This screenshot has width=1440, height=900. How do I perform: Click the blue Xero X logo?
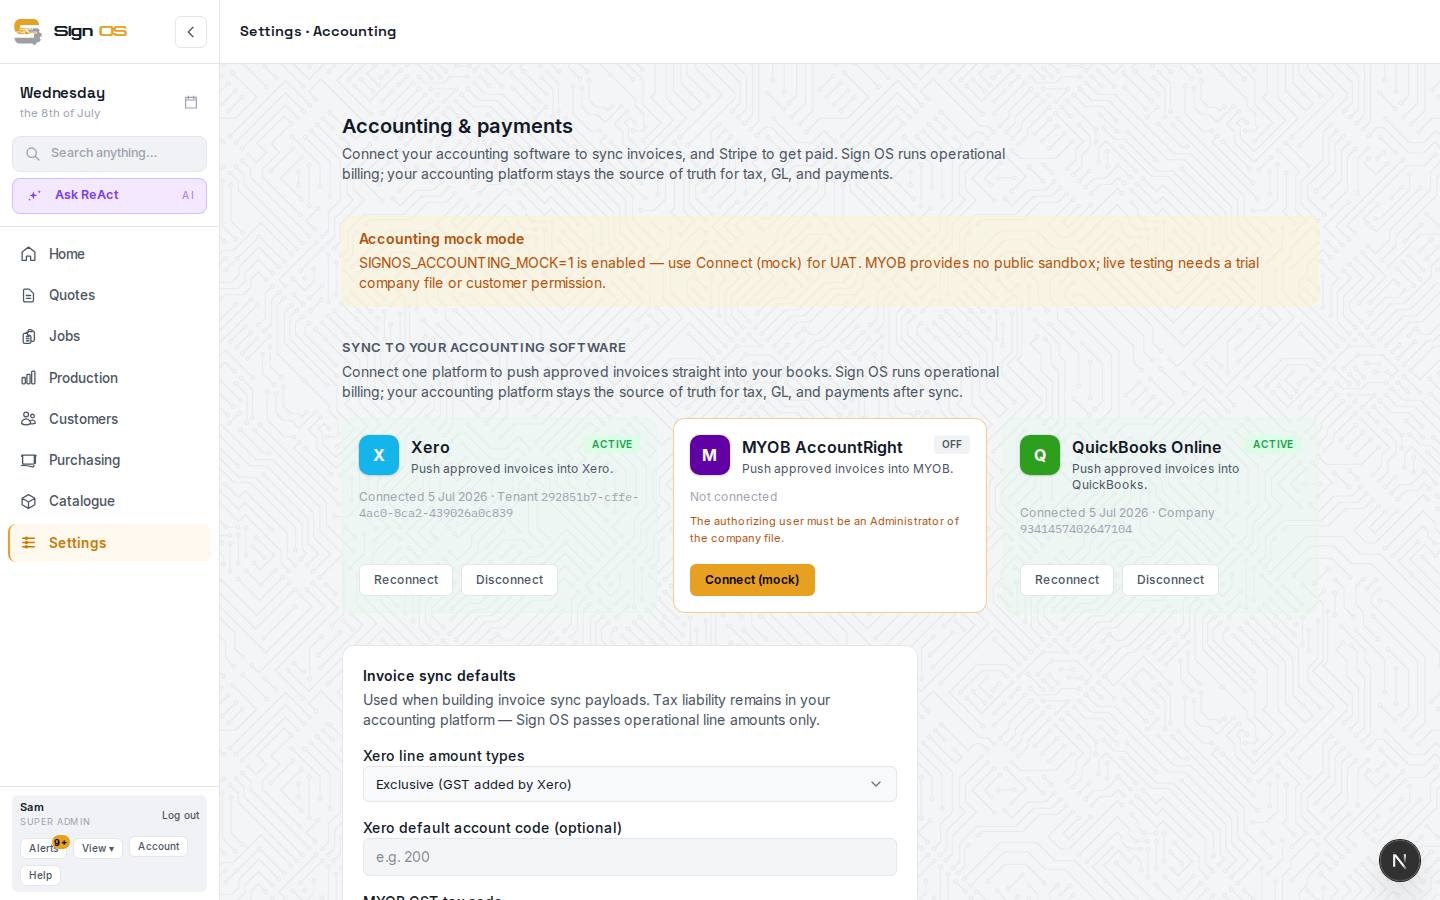tap(379, 455)
